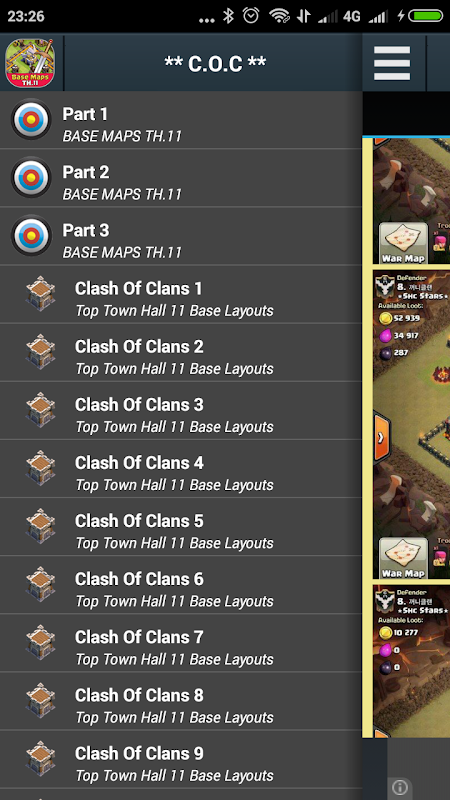Tap the target icon beside Part 2

[31, 178]
